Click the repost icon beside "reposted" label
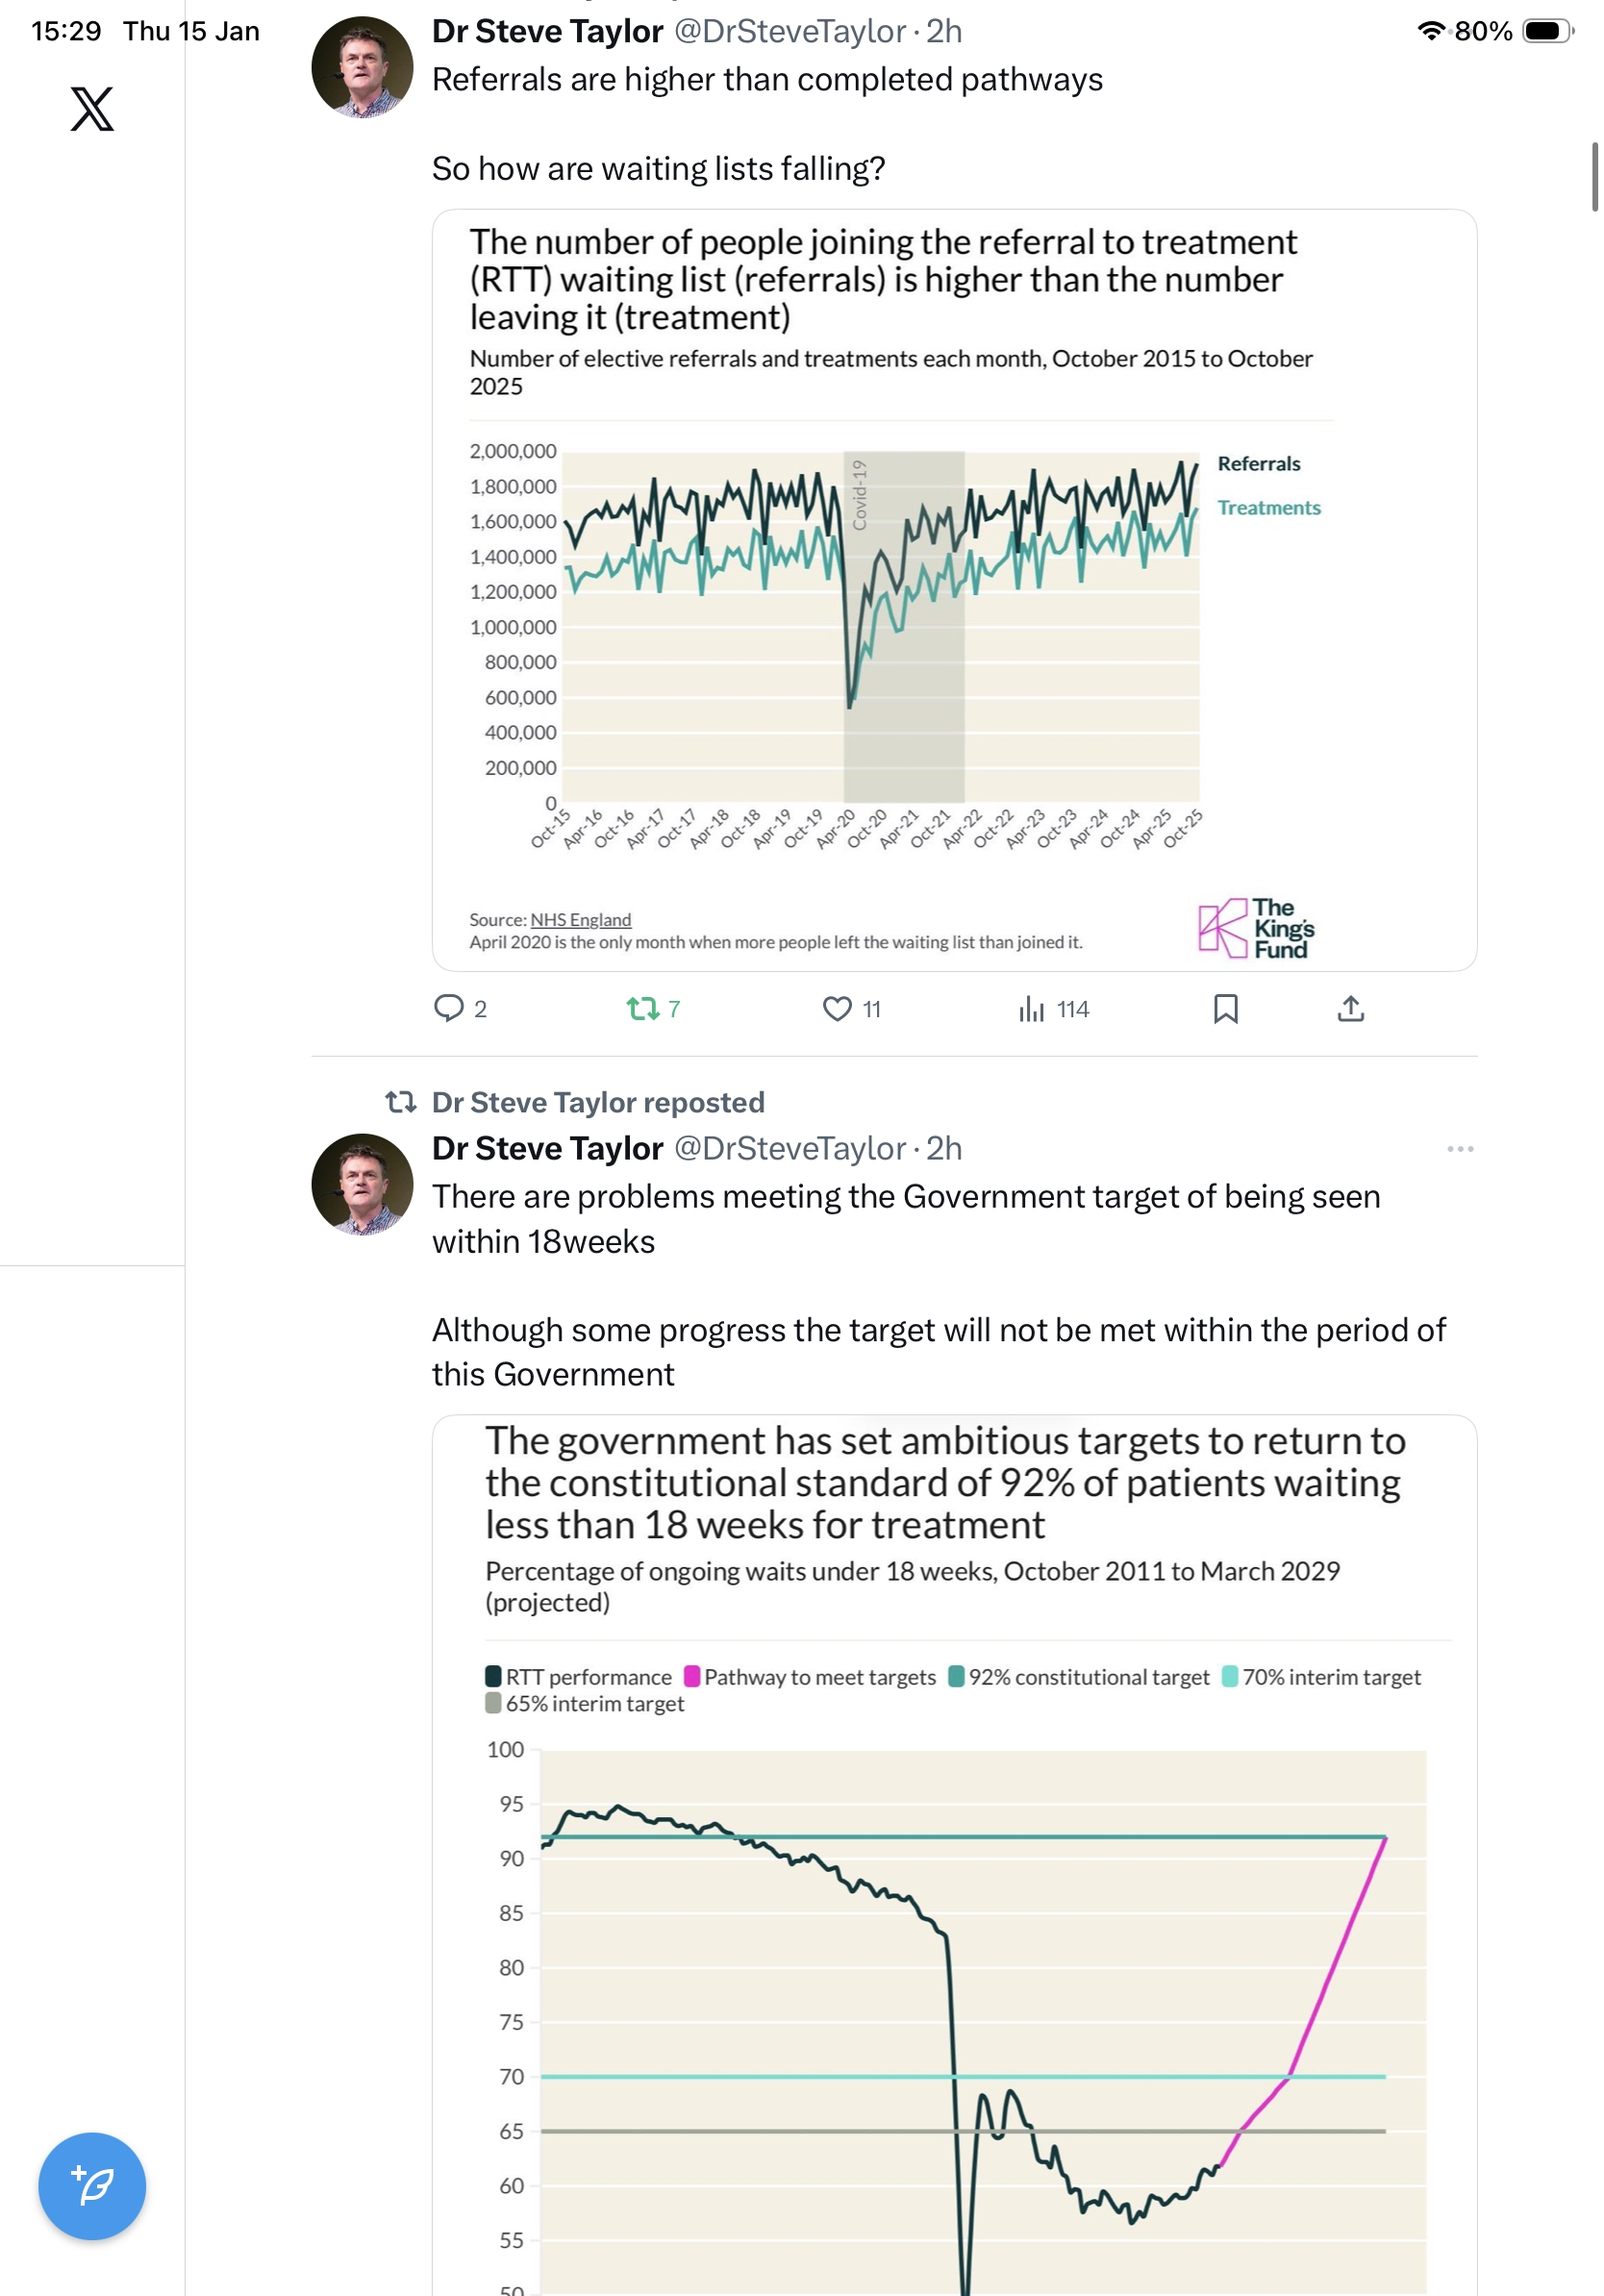1604x2296 pixels. (x=401, y=1102)
